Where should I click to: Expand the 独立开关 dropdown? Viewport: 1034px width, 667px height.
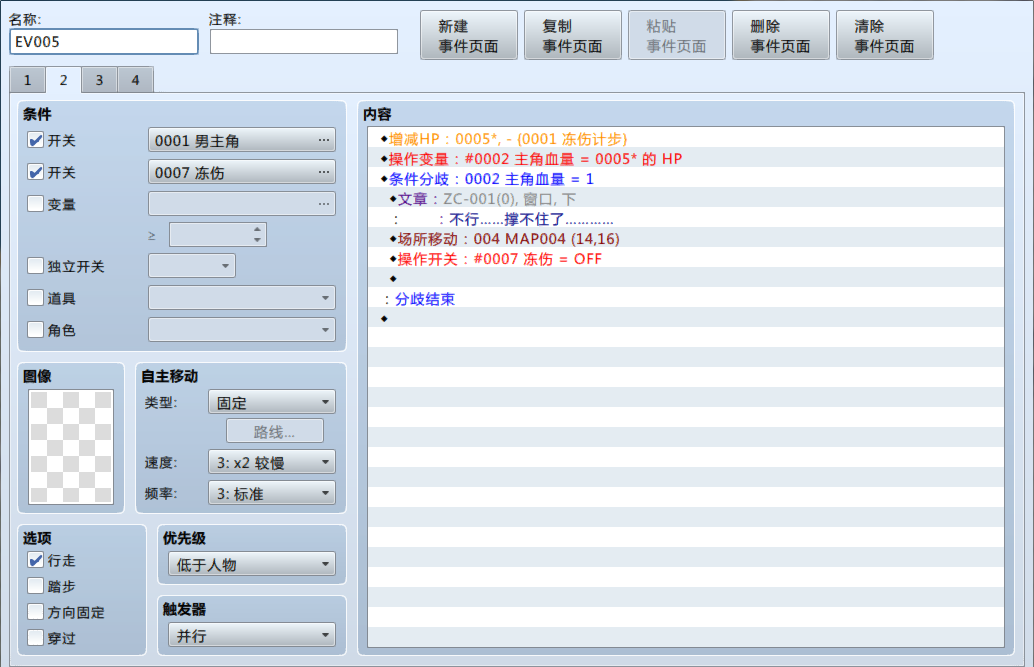pyautogui.click(x=192, y=266)
